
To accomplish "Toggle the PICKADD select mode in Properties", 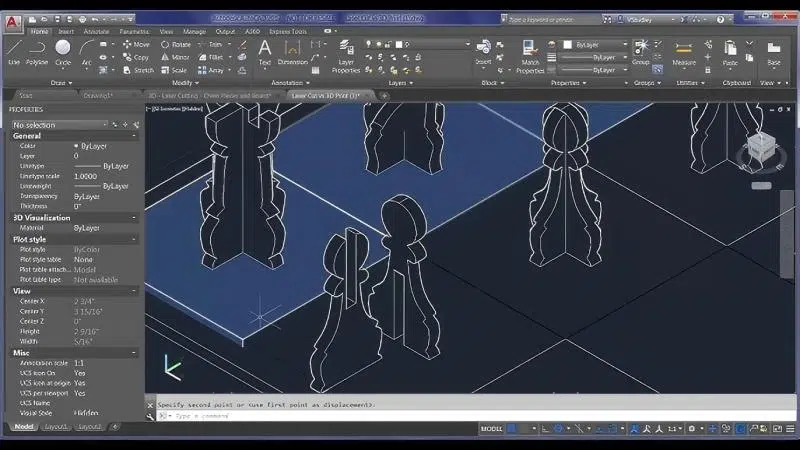I will pyautogui.click(x=115, y=124).
